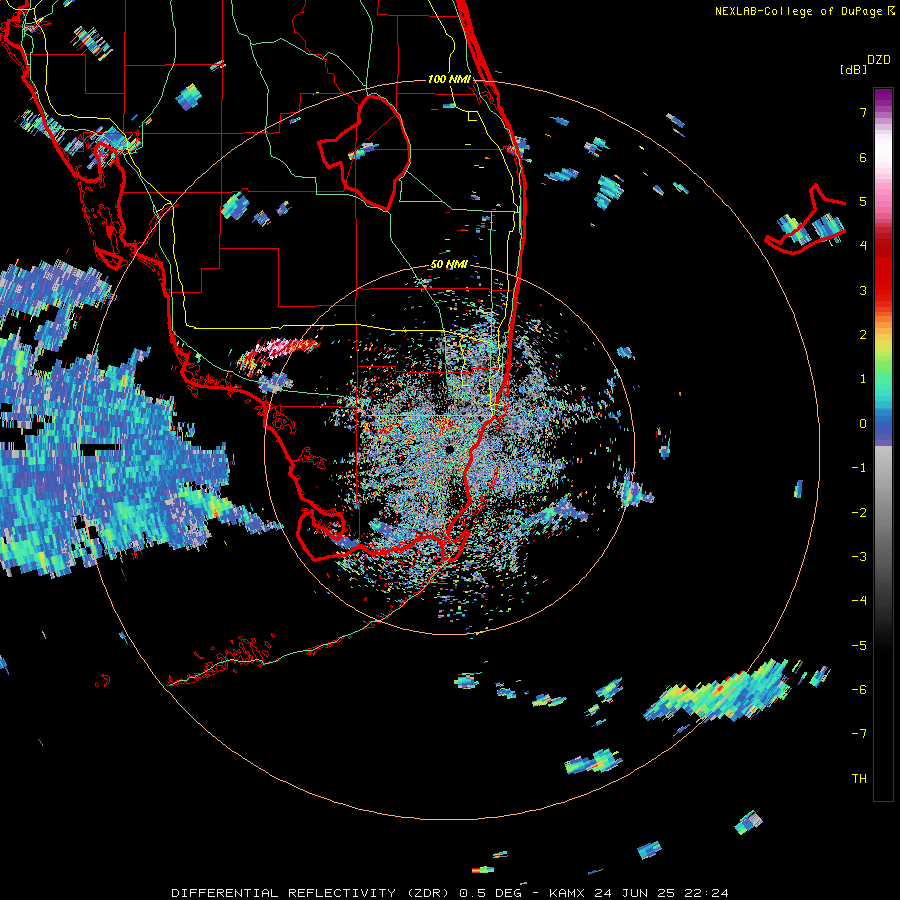Click the 5 value on color scale

coord(863,201)
